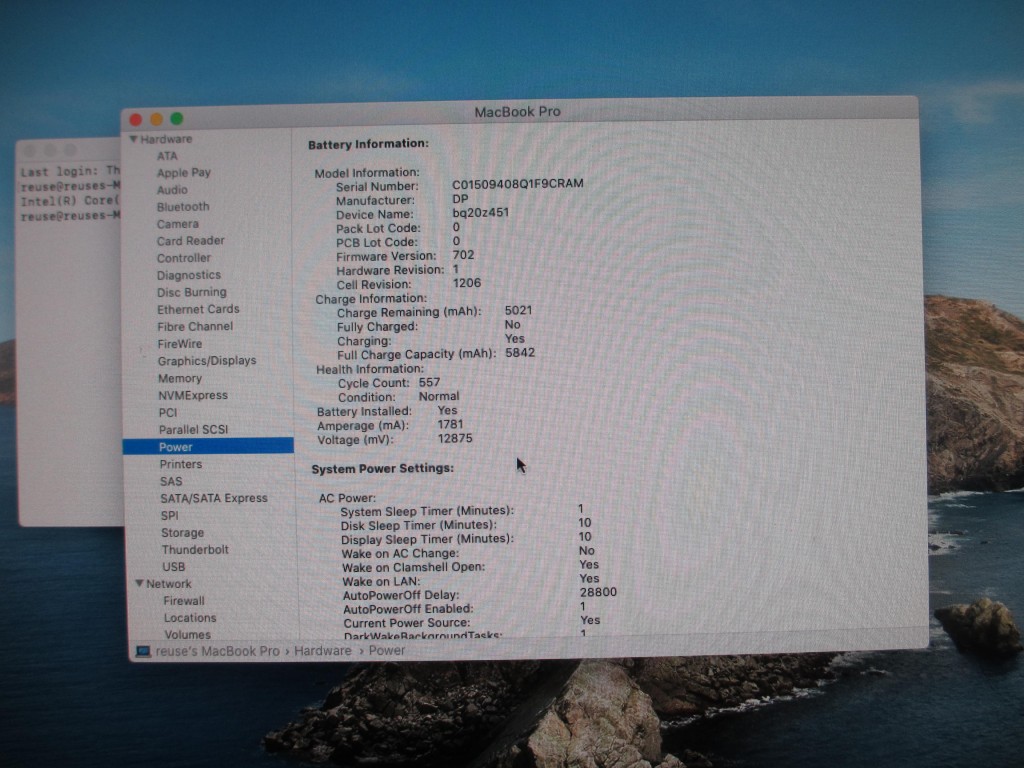
Task: Show Bluetooth hardware information
Action: pyautogui.click(x=183, y=207)
